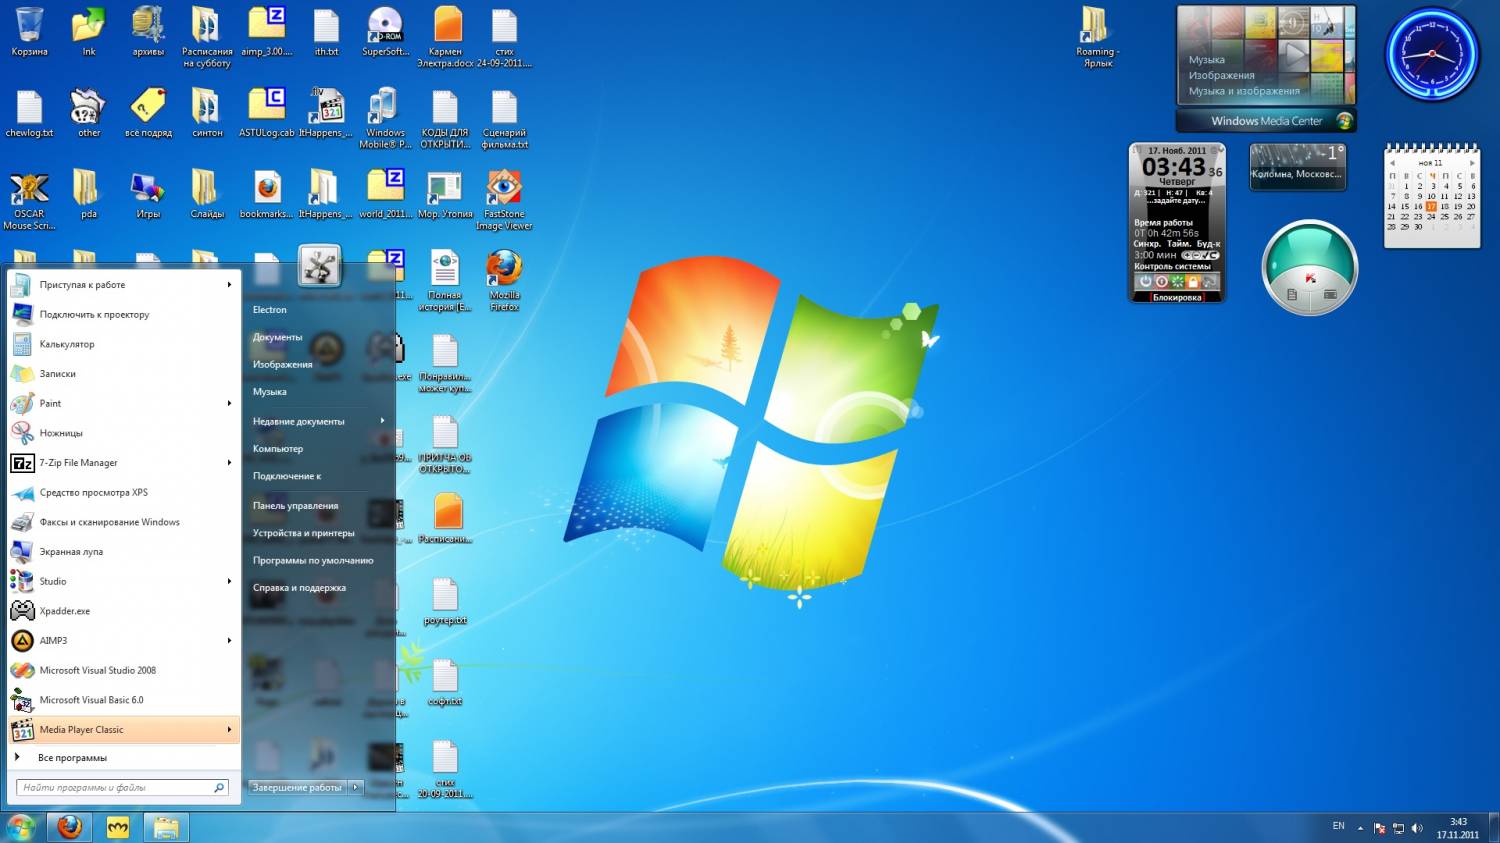Viewport: 1500px width, 843px height.
Task: Open Панель управления from Start menu
Action: (x=296, y=506)
